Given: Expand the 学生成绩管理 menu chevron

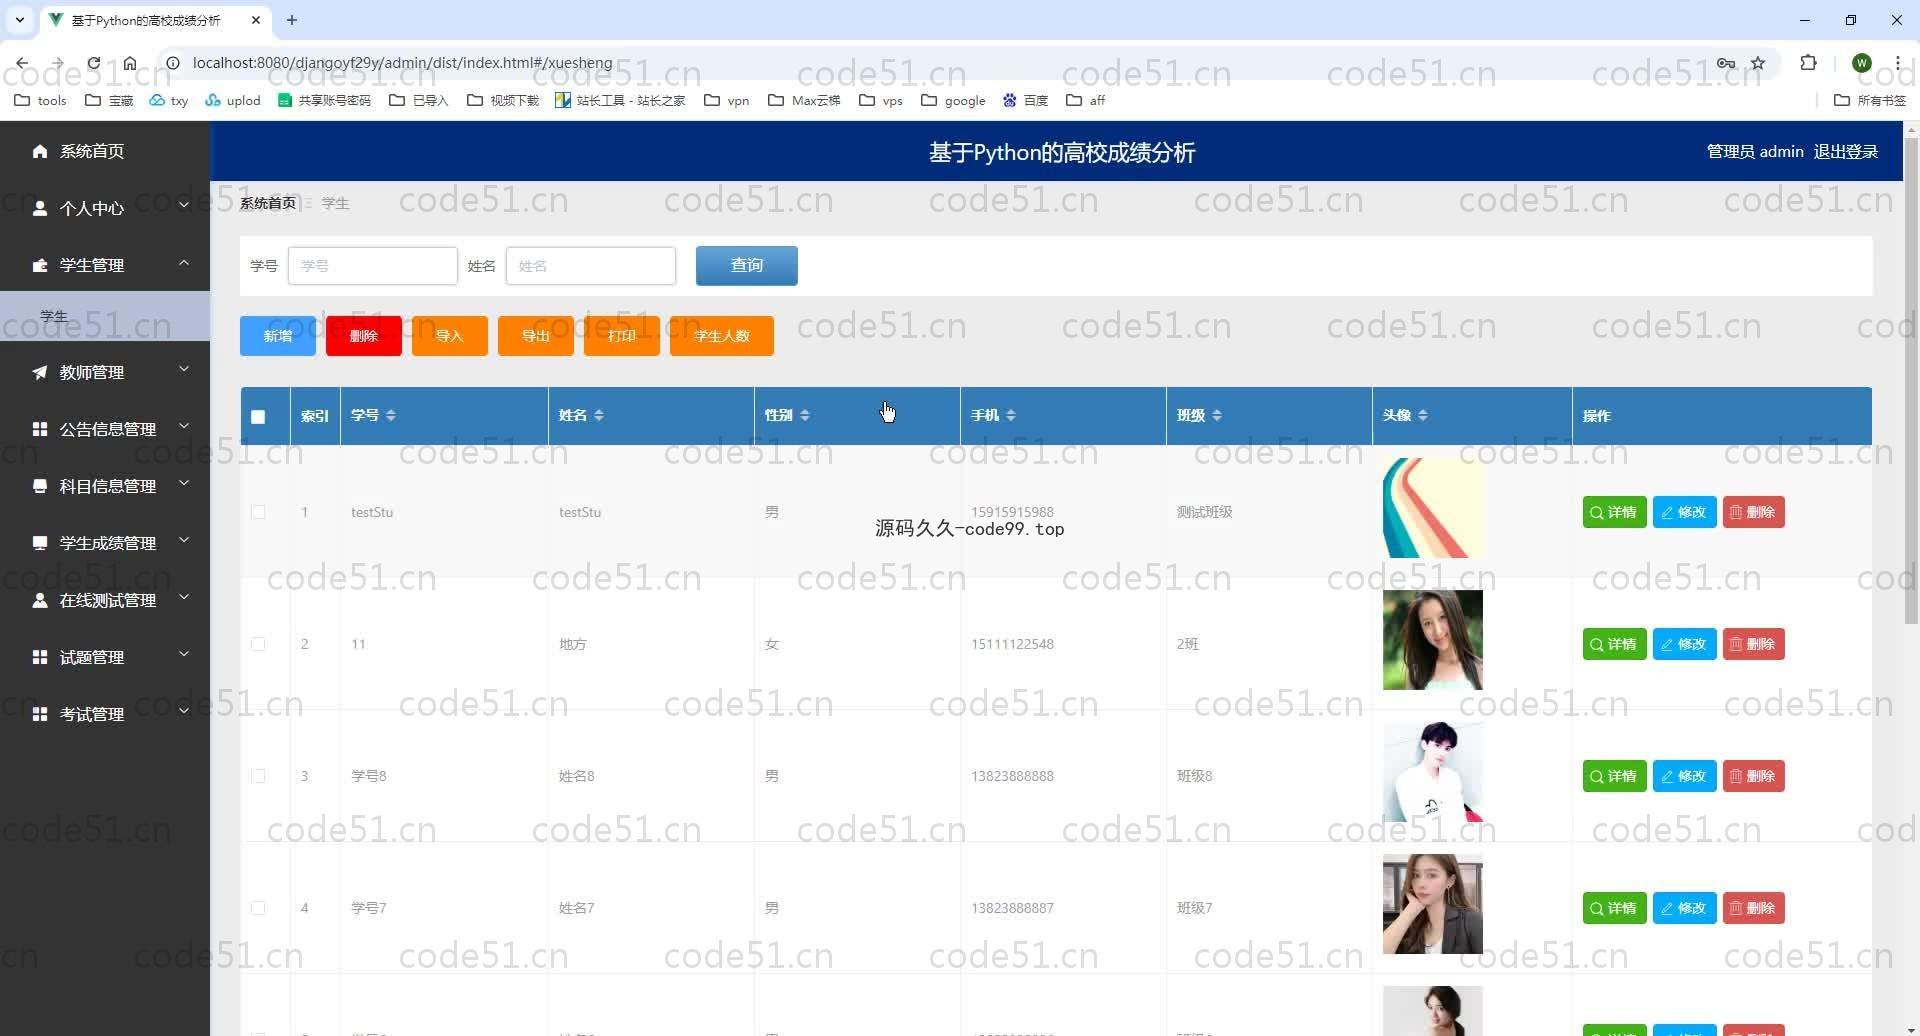Looking at the screenshot, I should pos(184,540).
